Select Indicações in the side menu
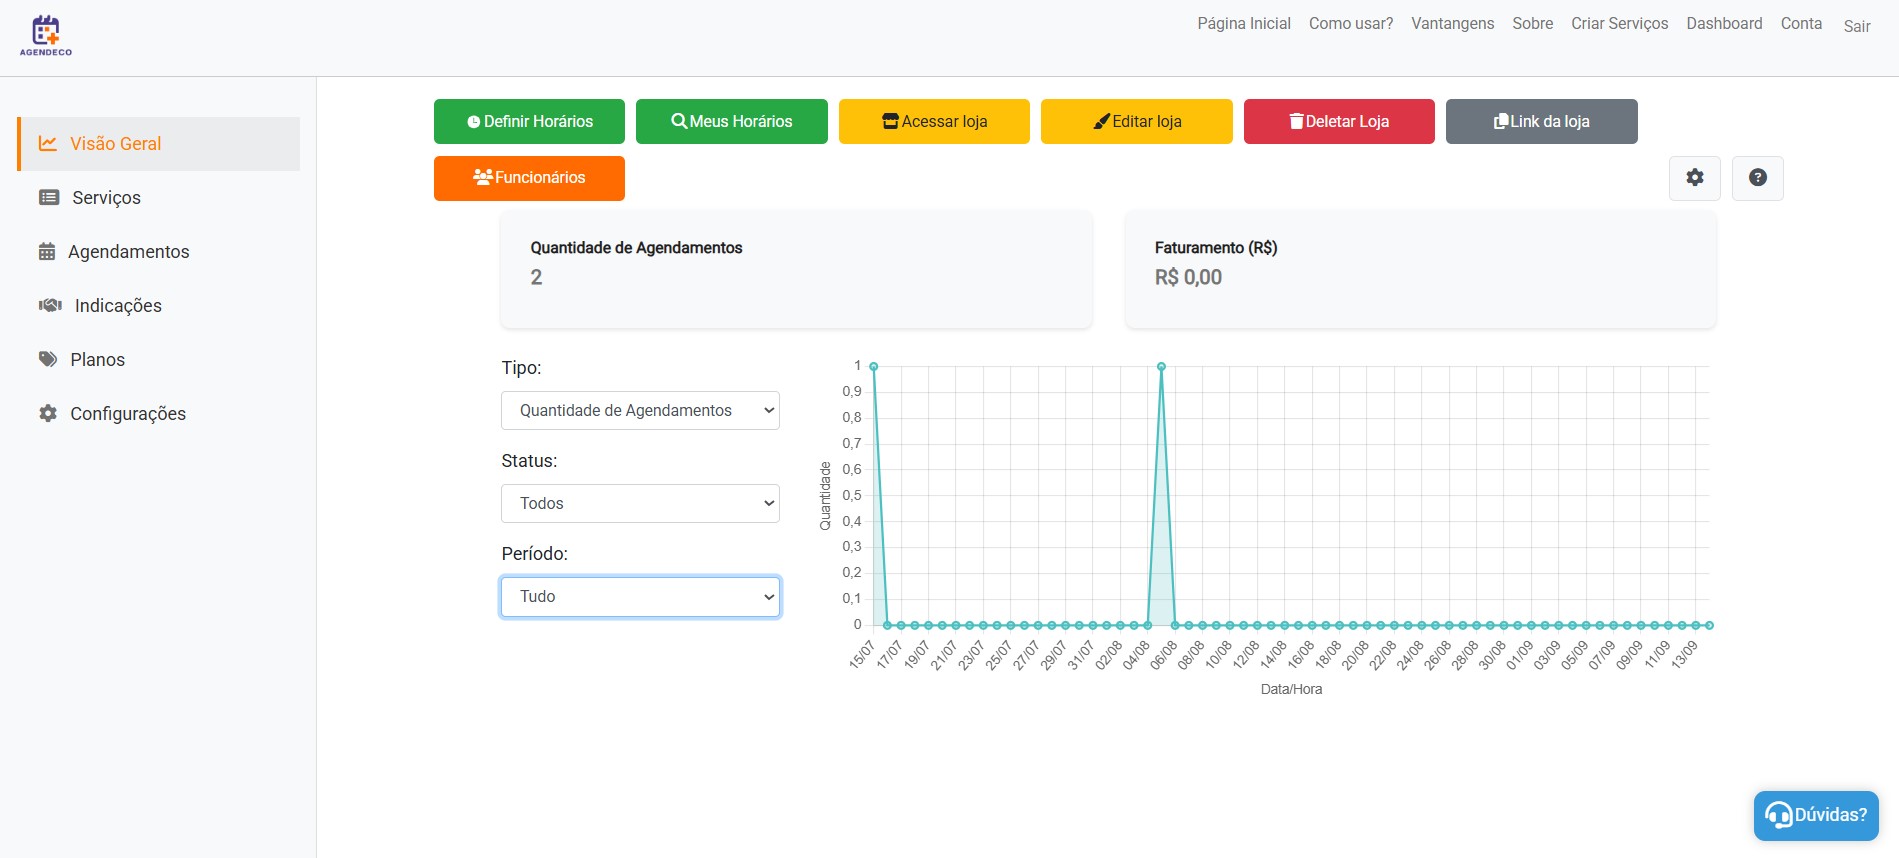Screen dimensions: 1899x858 tap(118, 306)
